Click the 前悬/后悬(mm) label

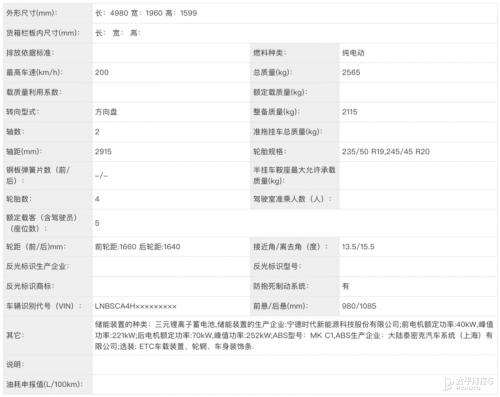[281, 306]
